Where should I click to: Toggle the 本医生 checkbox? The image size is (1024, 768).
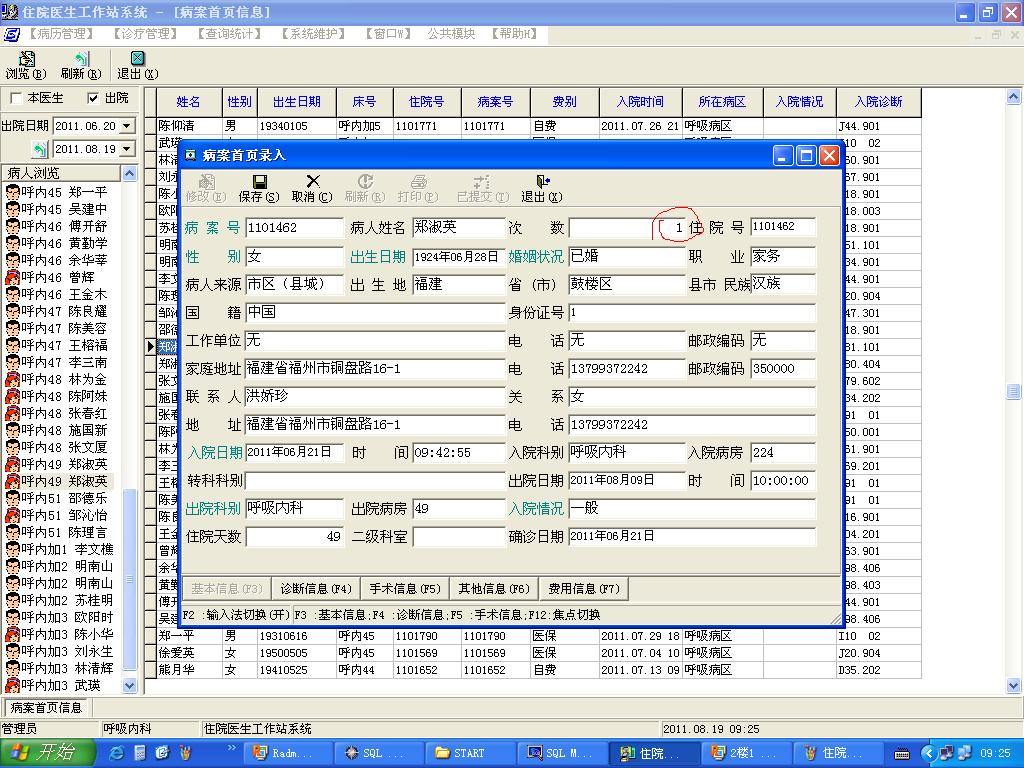point(17,98)
